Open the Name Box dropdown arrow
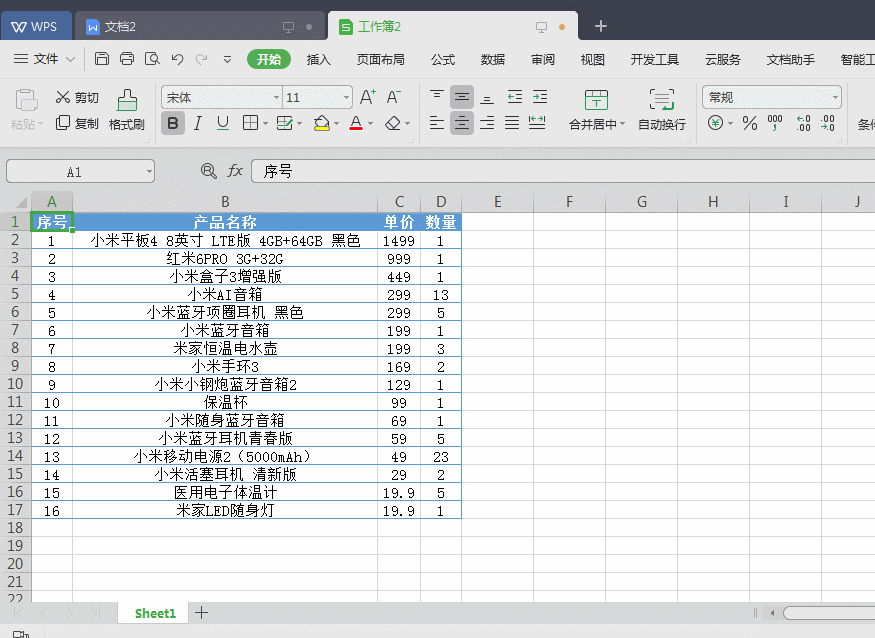This screenshot has width=875, height=638. [150, 171]
